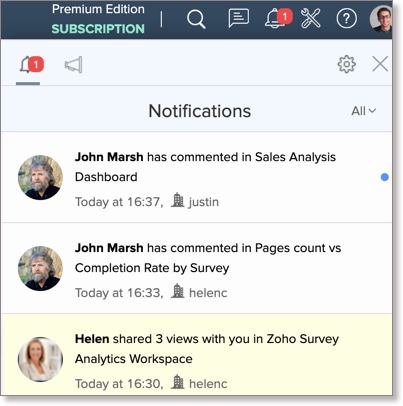Viewport: 403px width, 406px height.
Task: Click Premium Edition label
Action: click(98, 9)
